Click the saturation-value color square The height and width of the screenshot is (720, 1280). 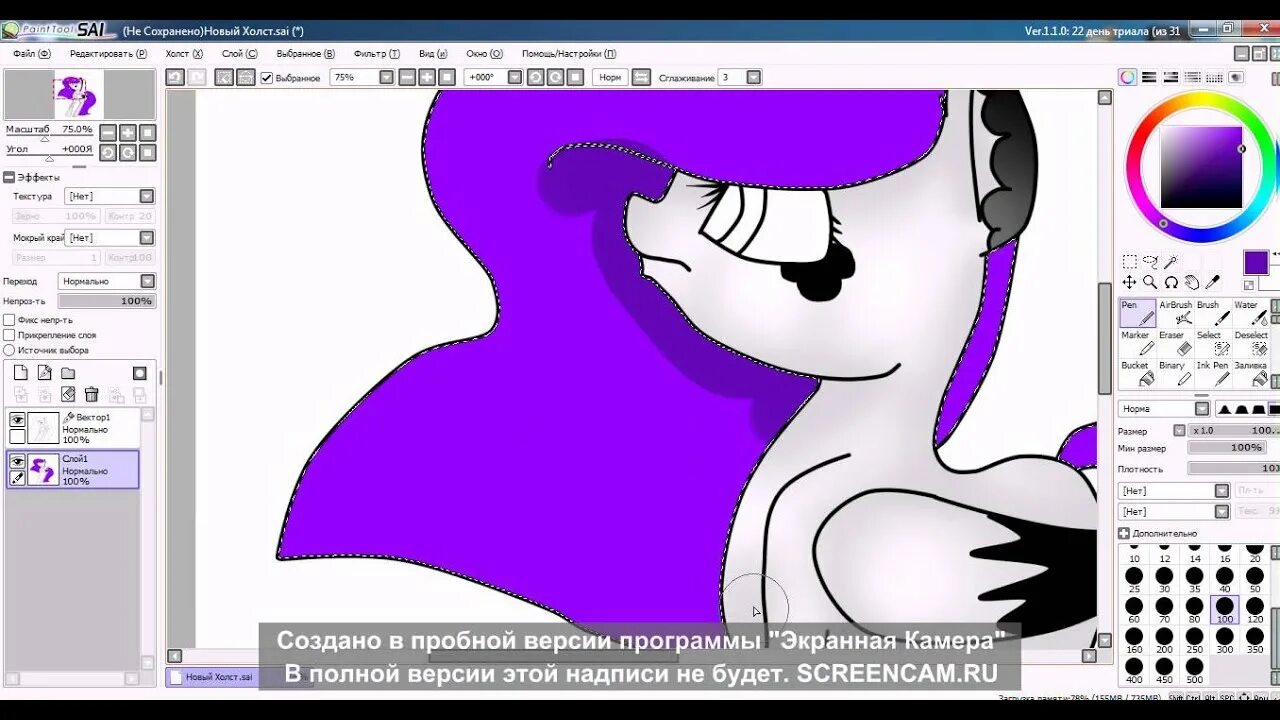1201,167
